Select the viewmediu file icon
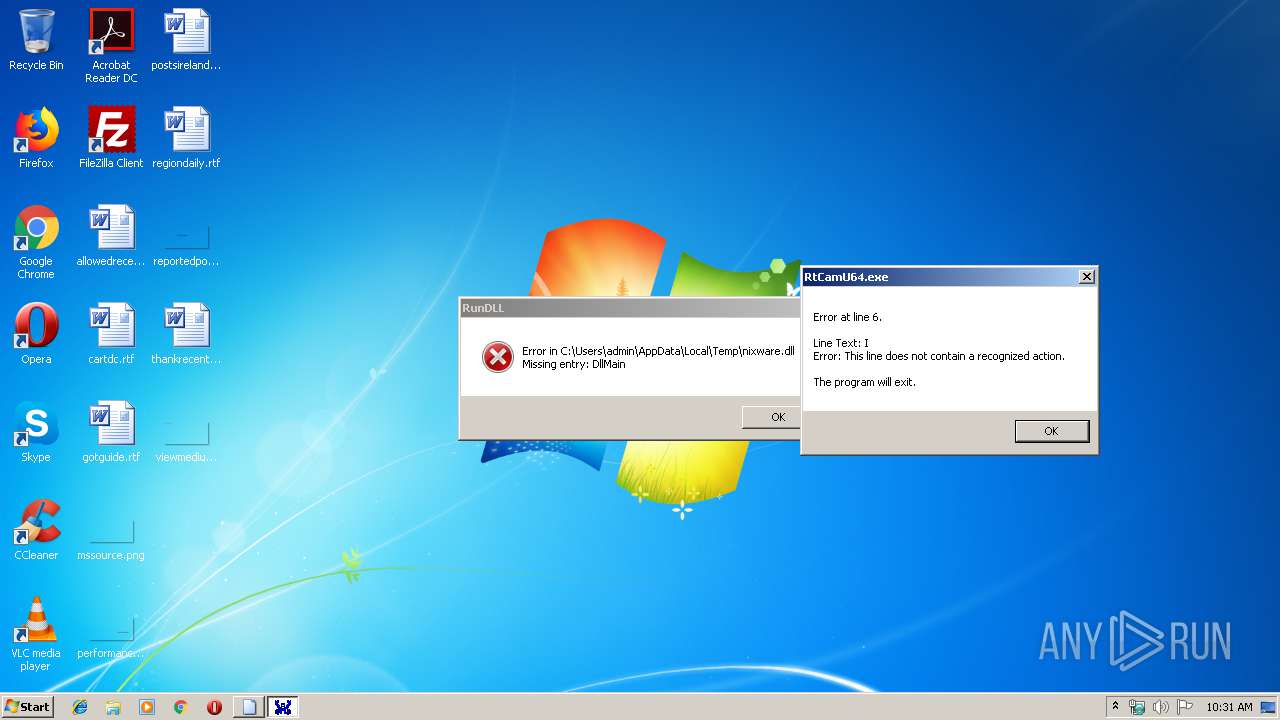The height and width of the screenshot is (720, 1280). pyautogui.click(x=186, y=432)
